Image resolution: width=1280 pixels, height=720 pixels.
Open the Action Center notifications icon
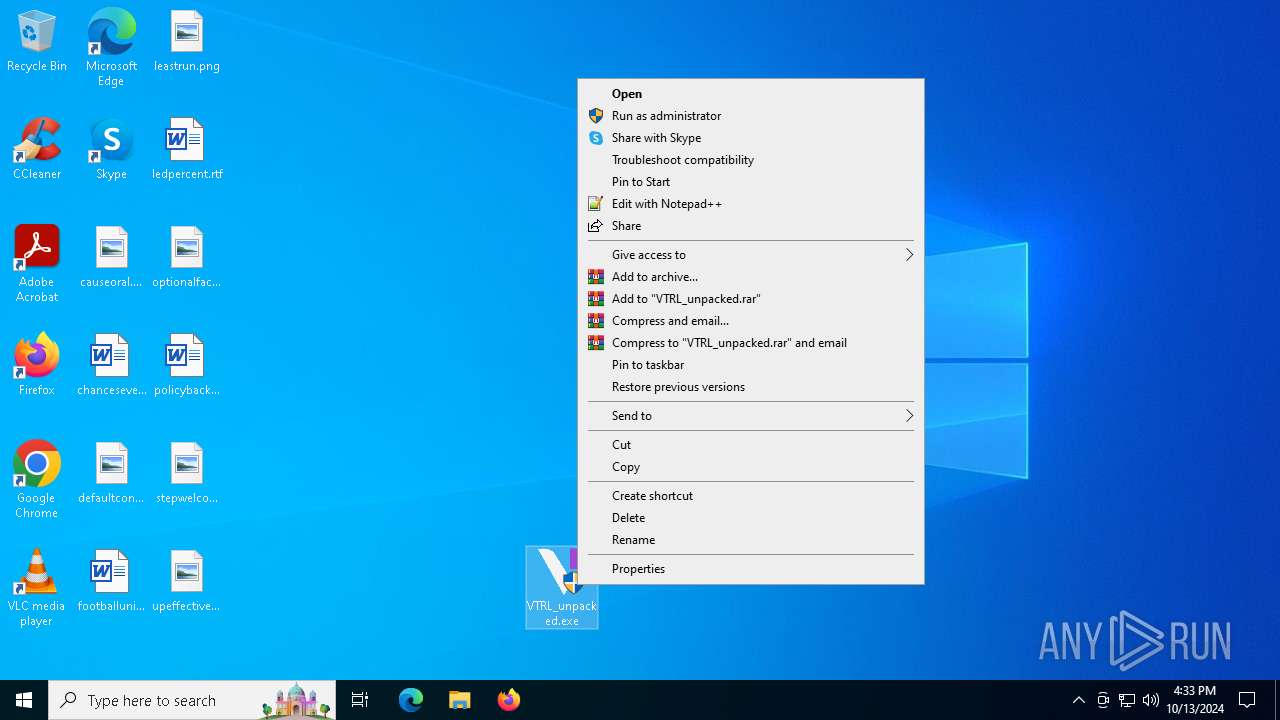1247,700
